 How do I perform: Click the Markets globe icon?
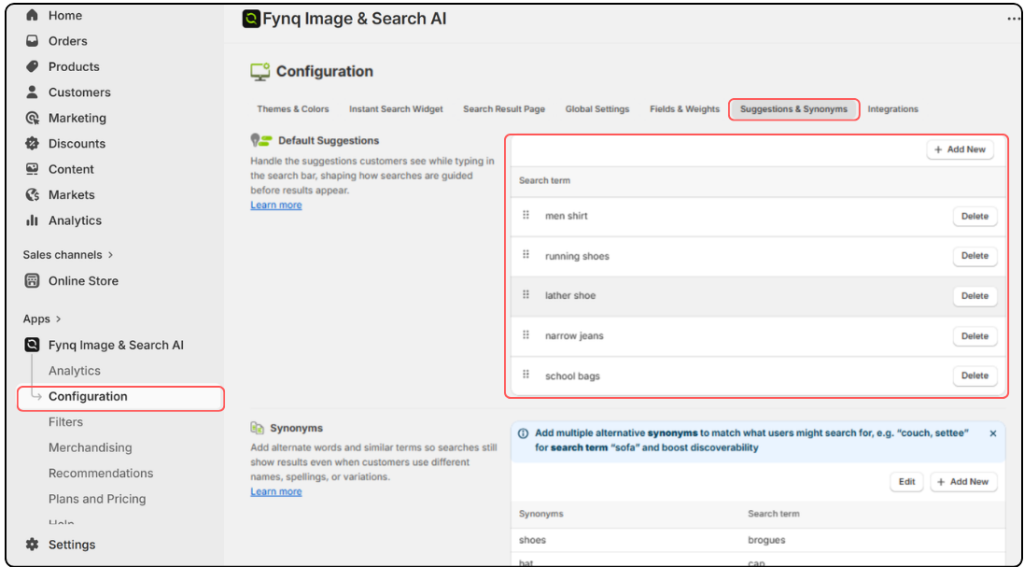32,195
